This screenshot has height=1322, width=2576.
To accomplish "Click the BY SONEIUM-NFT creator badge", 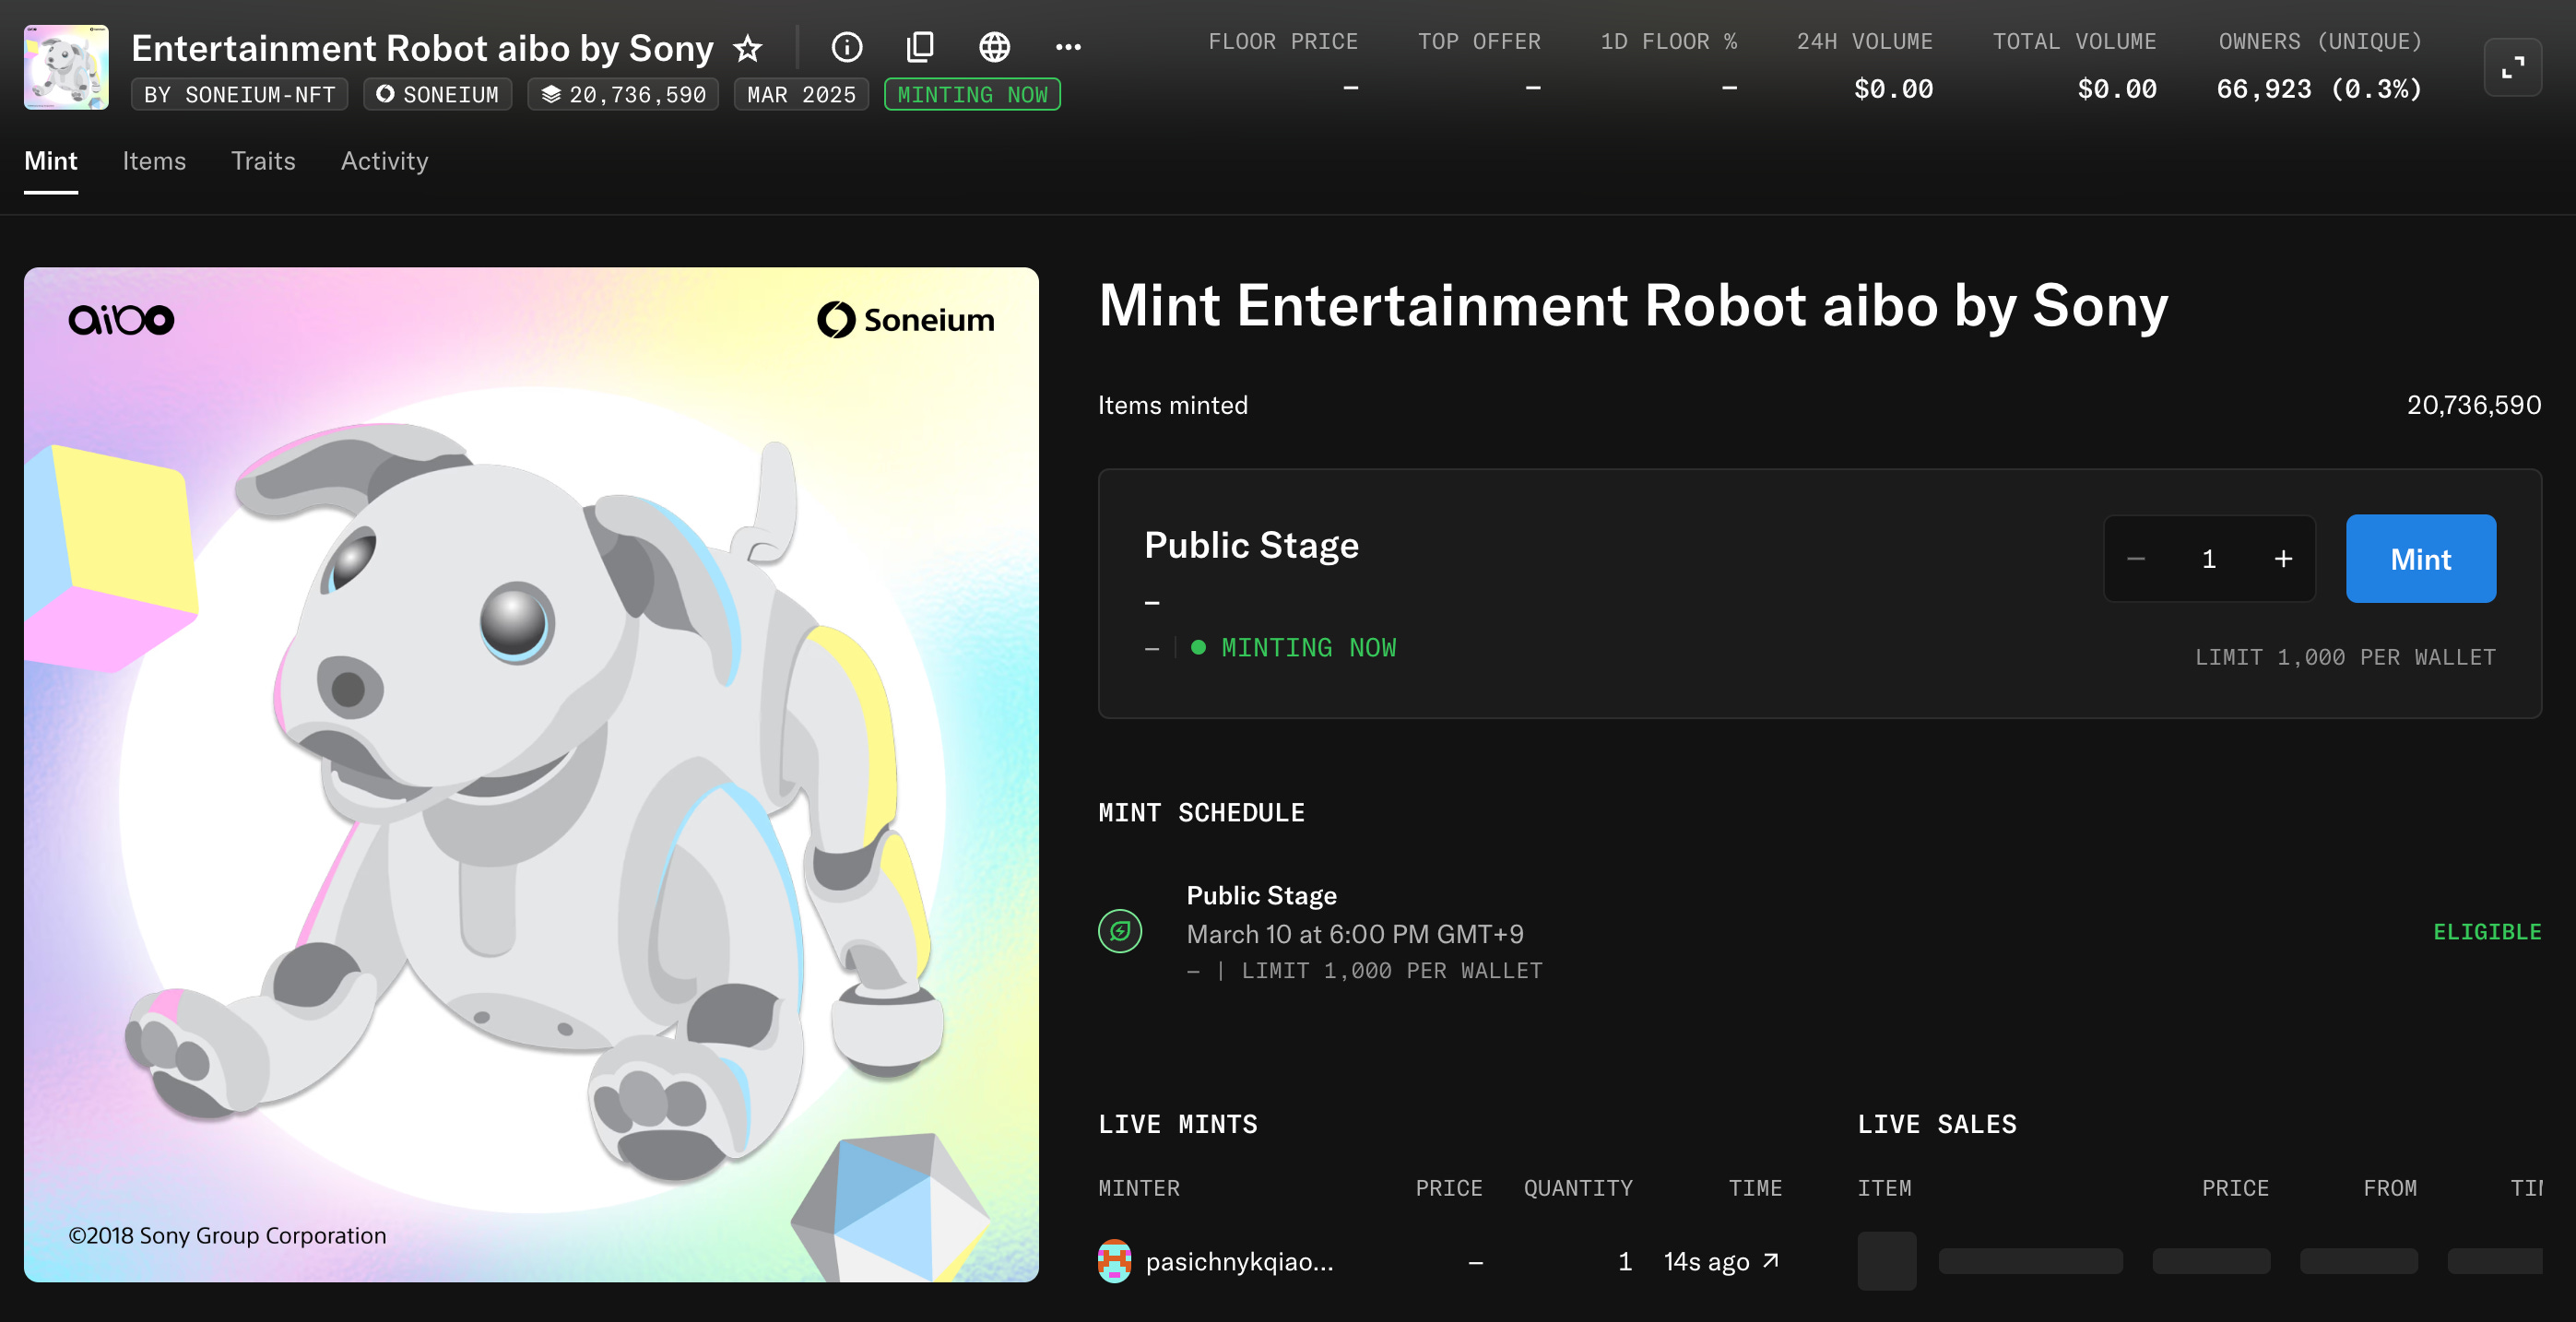I will (239, 94).
